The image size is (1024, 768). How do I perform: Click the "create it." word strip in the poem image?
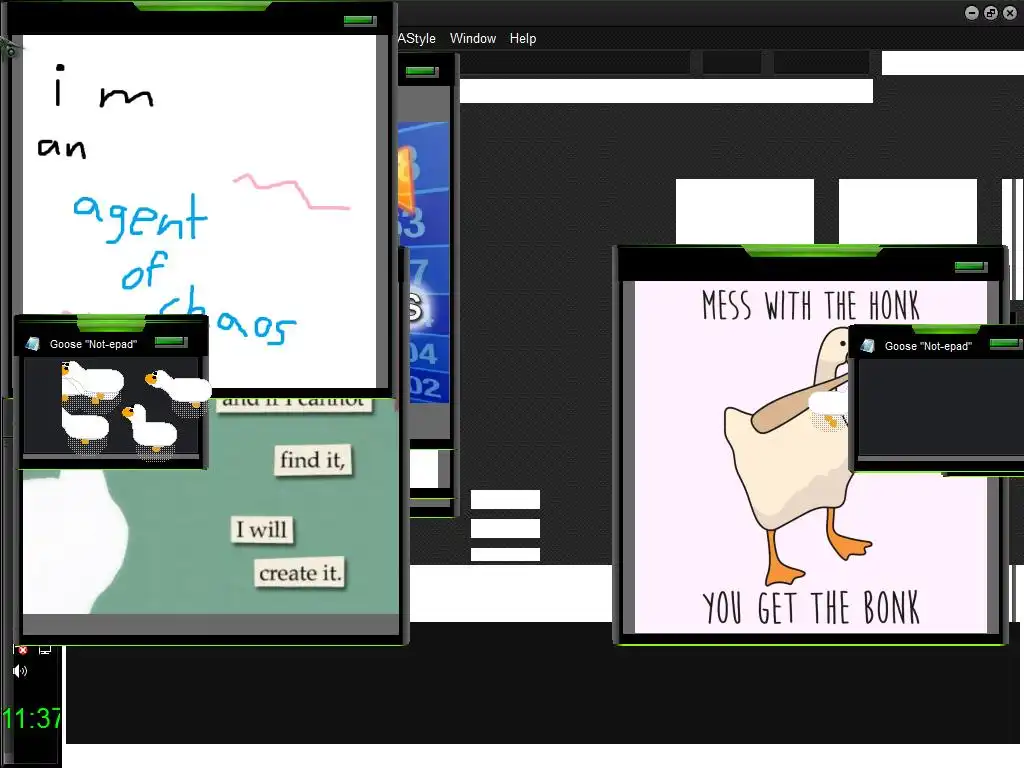[300, 573]
